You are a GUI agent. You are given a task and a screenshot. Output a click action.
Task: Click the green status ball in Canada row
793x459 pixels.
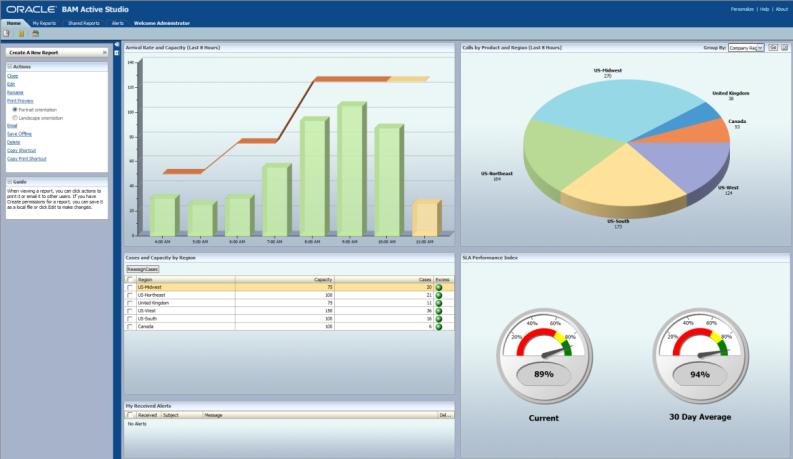pyautogui.click(x=438, y=327)
